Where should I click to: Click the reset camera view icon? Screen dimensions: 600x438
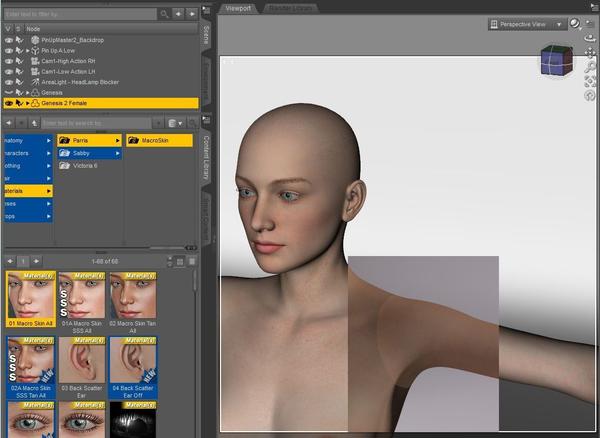click(590, 95)
